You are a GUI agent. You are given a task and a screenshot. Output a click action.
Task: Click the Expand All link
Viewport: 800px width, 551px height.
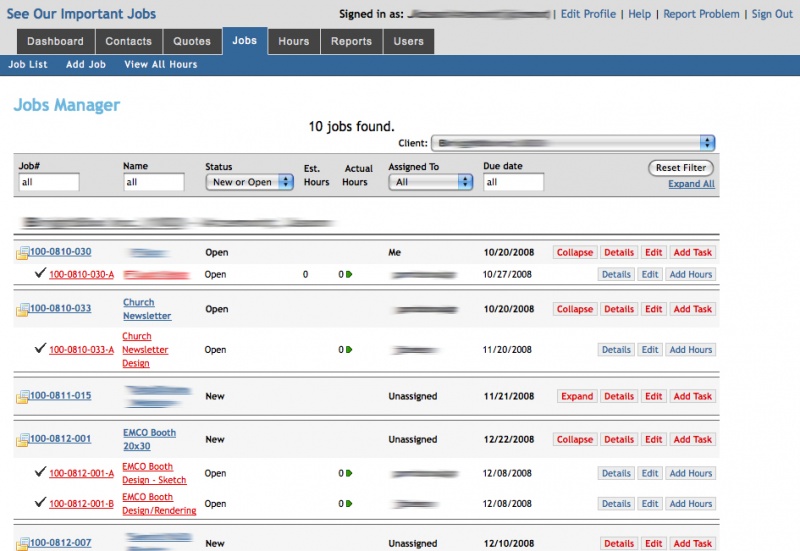pos(691,184)
